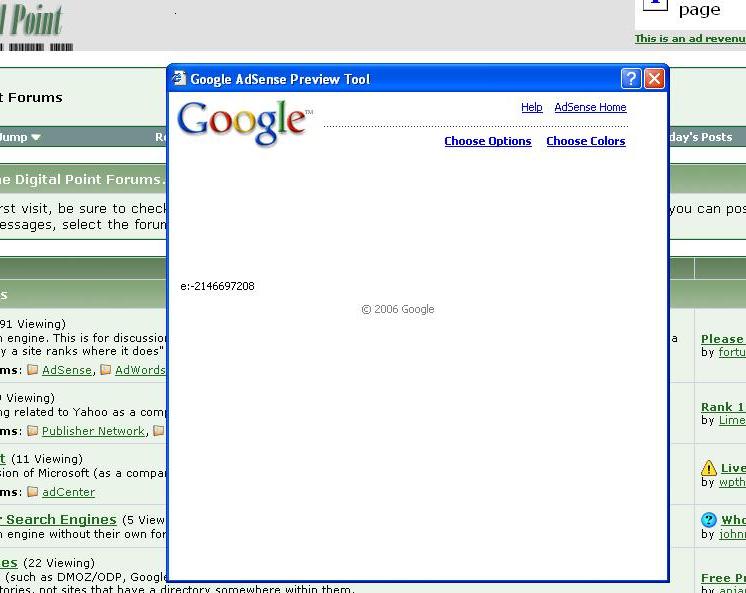Image resolution: width=746 pixels, height=593 pixels.
Task: Open AdSense Home link
Action: tap(590, 107)
